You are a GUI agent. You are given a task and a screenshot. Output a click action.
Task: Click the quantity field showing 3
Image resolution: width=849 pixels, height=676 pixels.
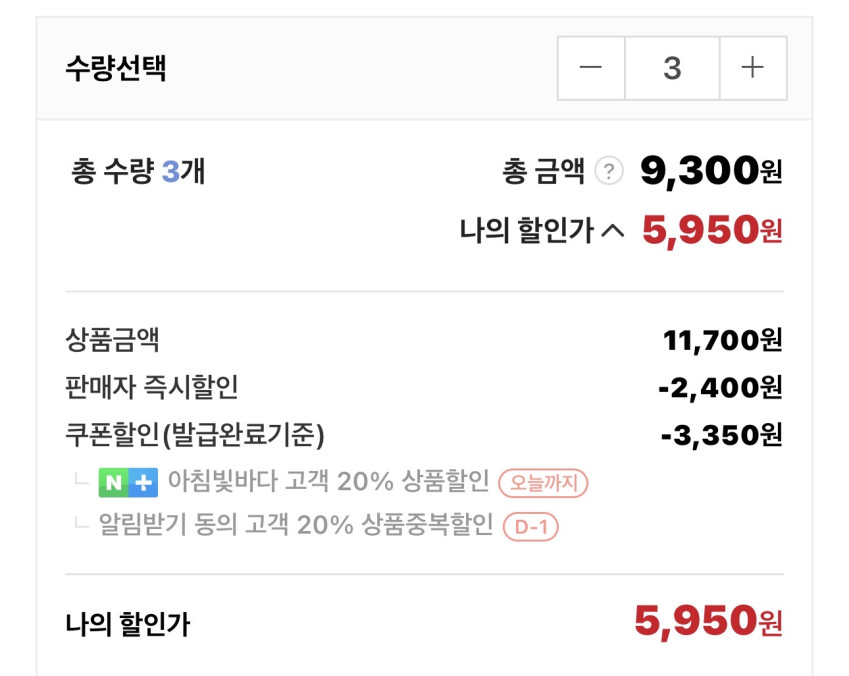[672, 68]
